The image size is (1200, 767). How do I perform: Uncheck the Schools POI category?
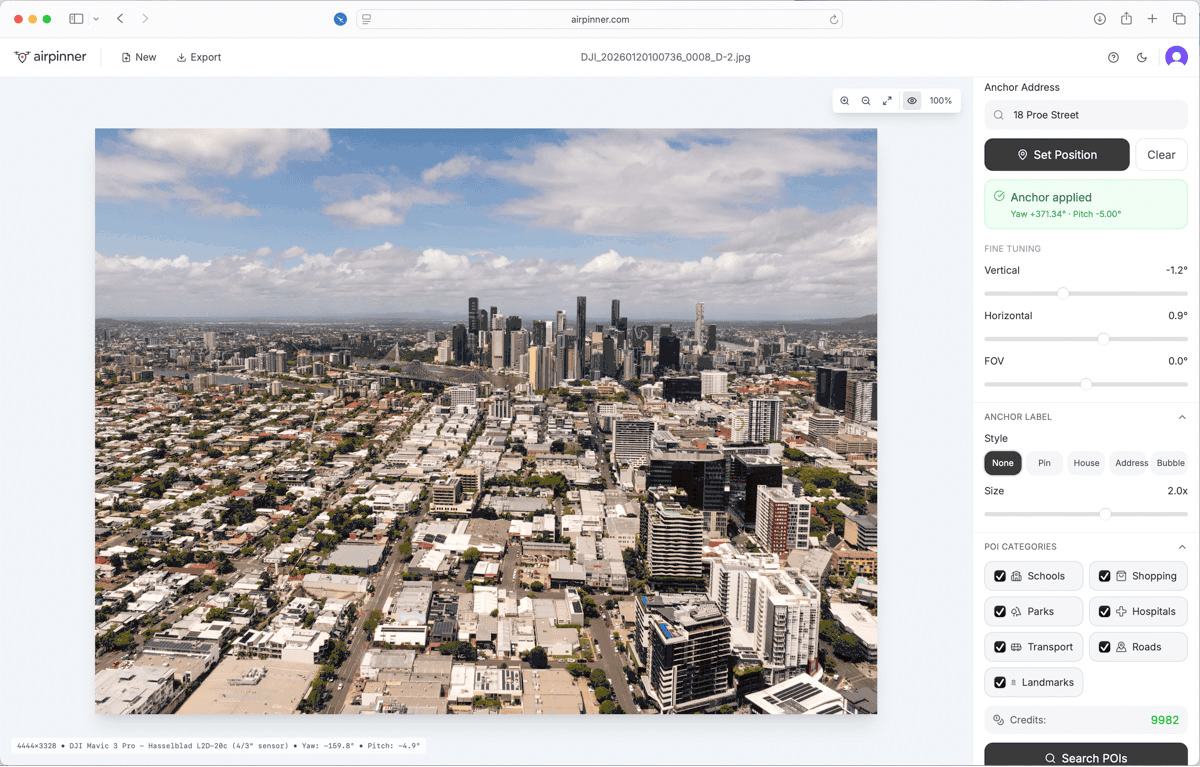[x=1000, y=576]
